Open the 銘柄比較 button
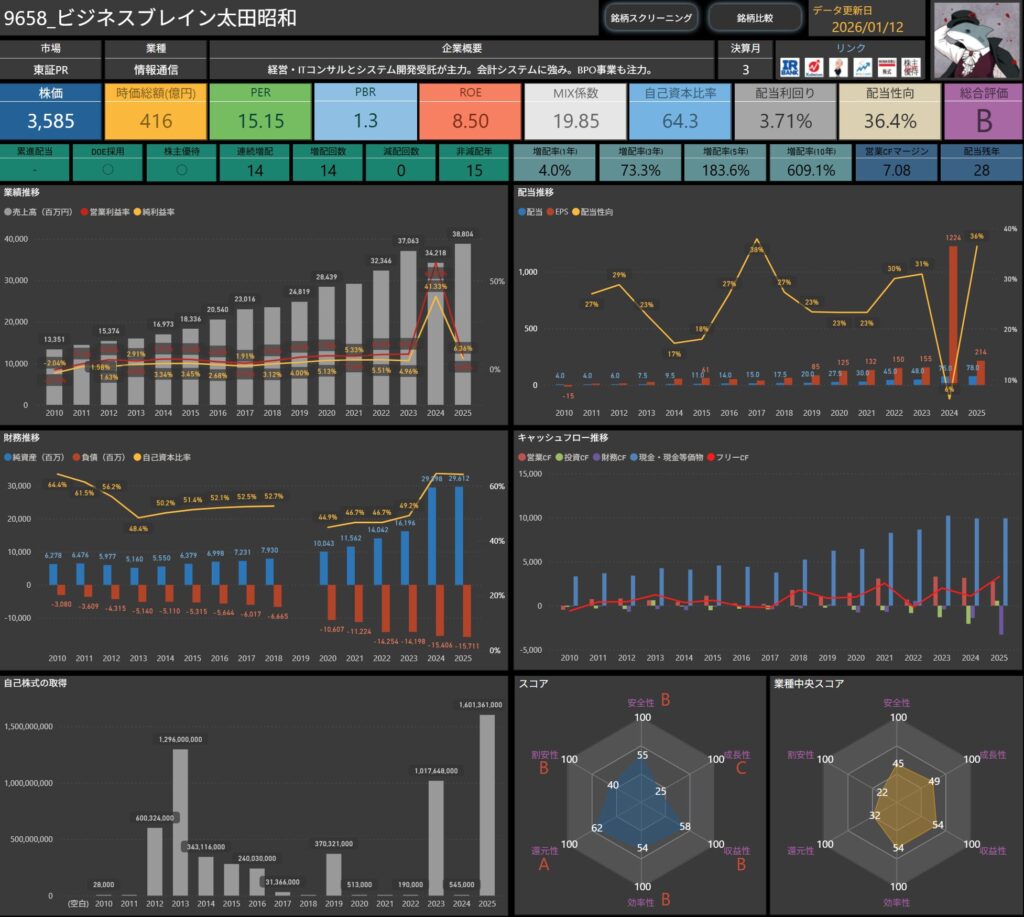The image size is (1024, 917). [754, 18]
